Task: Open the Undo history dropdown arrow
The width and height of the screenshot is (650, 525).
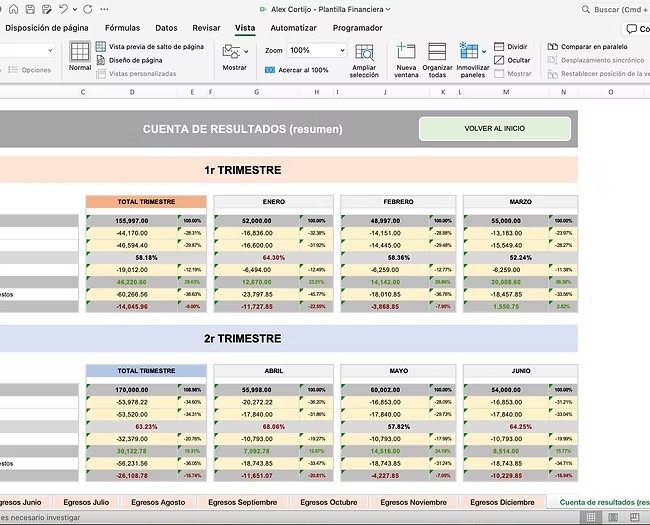Action: [x=75, y=9]
